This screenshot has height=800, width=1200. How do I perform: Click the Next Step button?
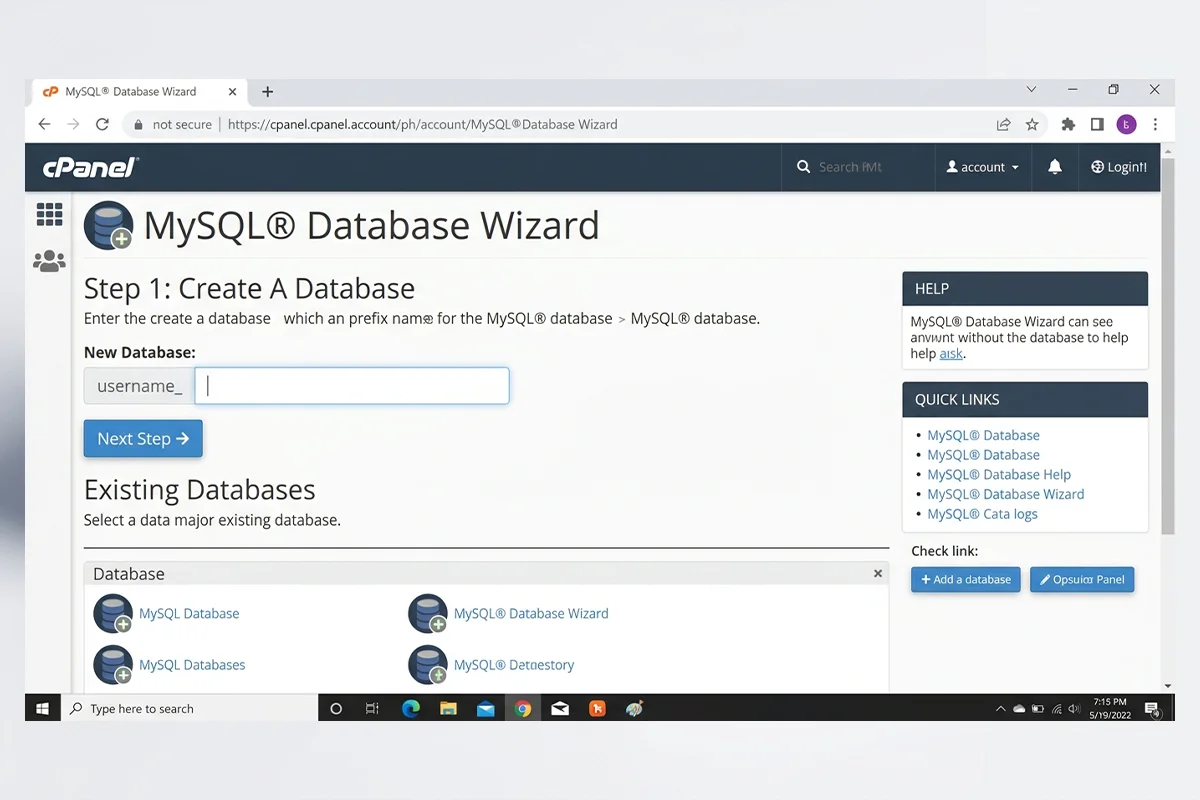[x=143, y=439]
